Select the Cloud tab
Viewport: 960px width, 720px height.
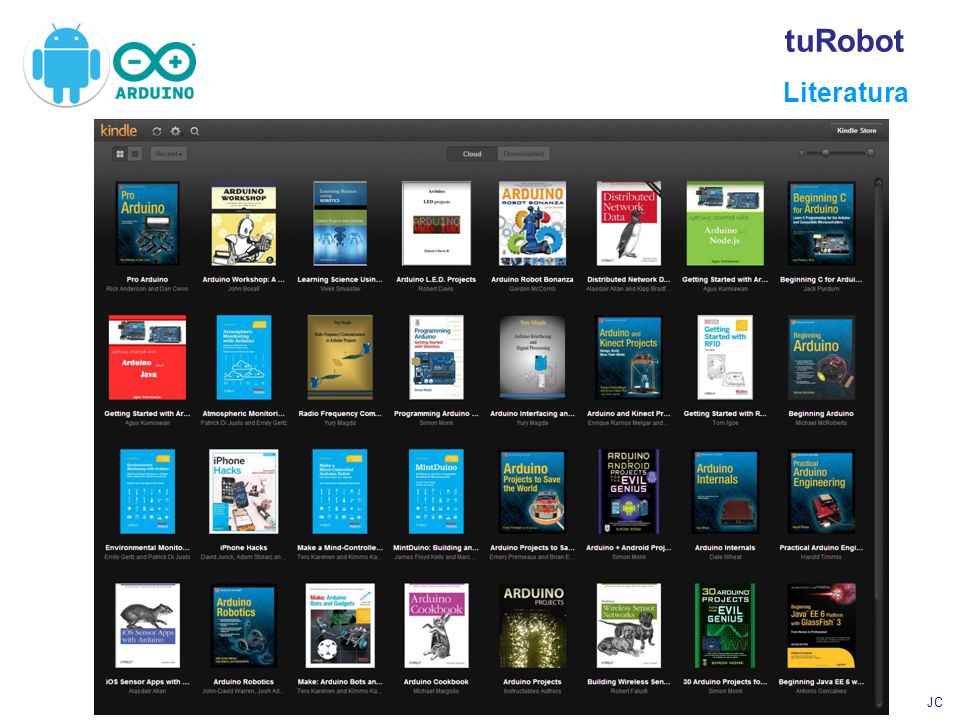tap(472, 154)
